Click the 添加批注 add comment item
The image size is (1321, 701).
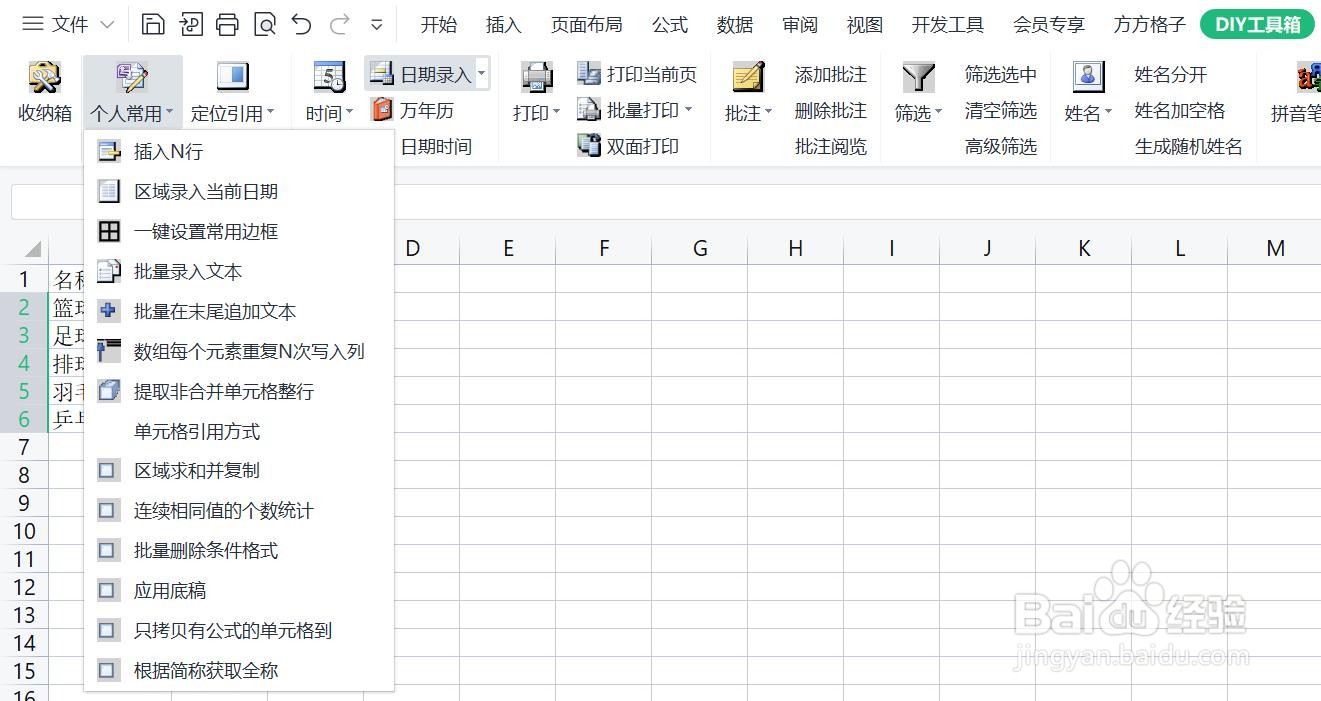pos(830,73)
